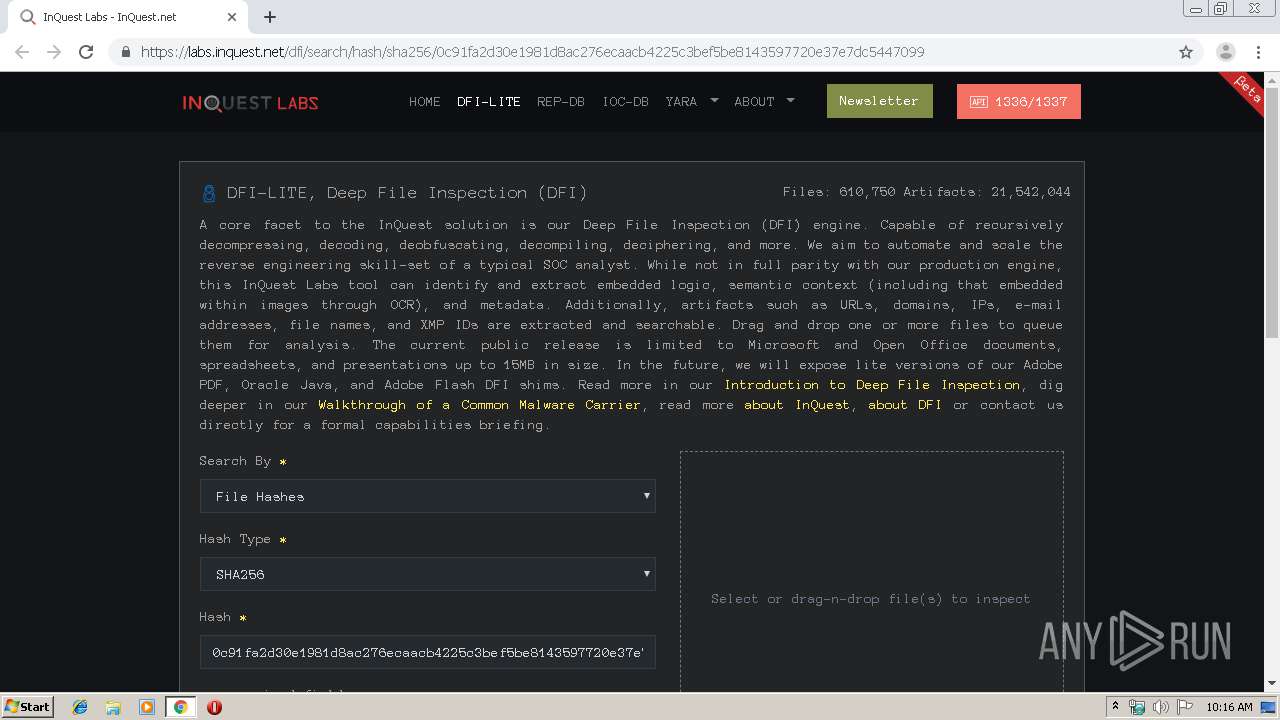Expand the ABOUT dropdown menu
Image resolution: width=1280 pixels, height=720 pixels.
click(764, 102)
